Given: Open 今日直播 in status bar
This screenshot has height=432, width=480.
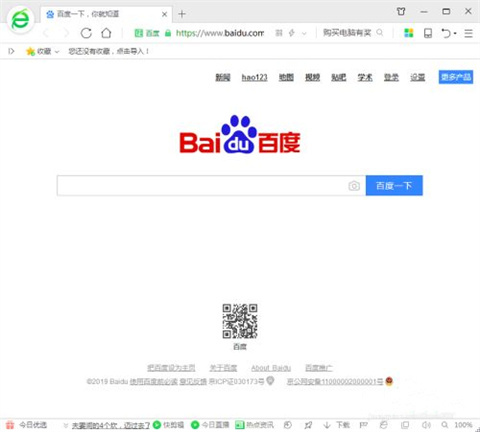Looking at the screenshot, I should [210, 425].
